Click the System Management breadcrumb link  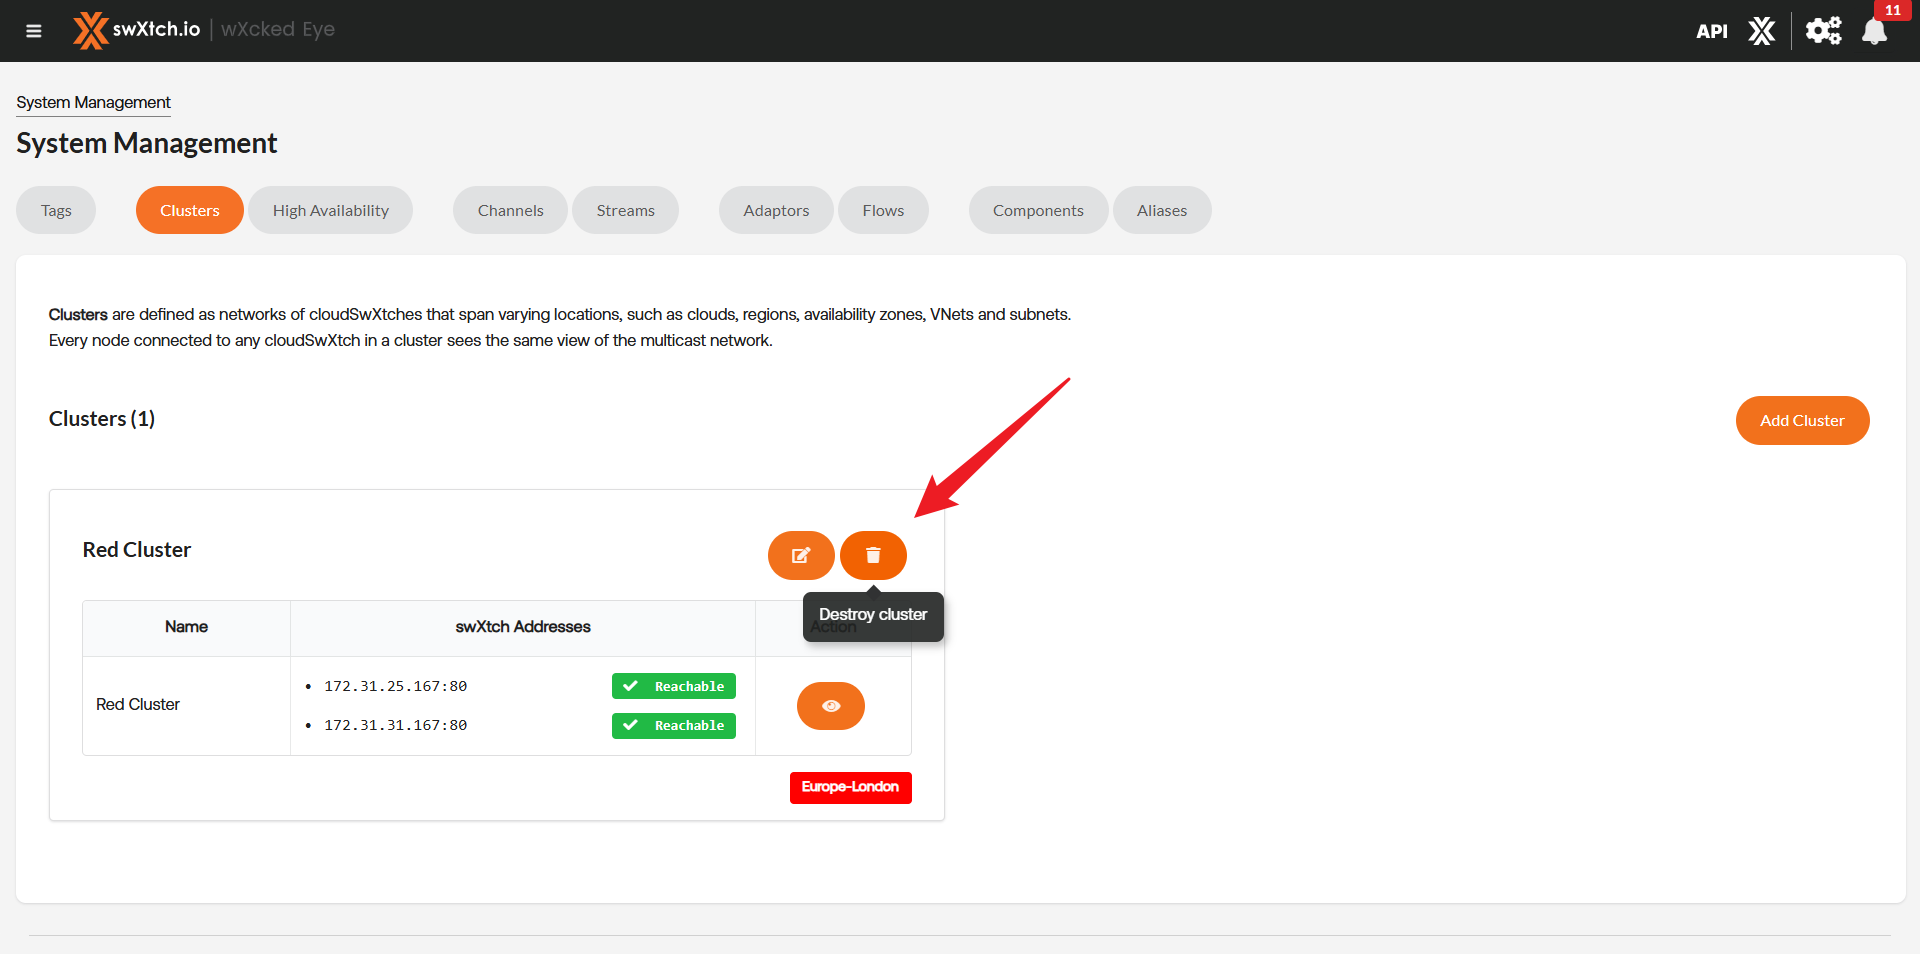click(x=93, y=102)
